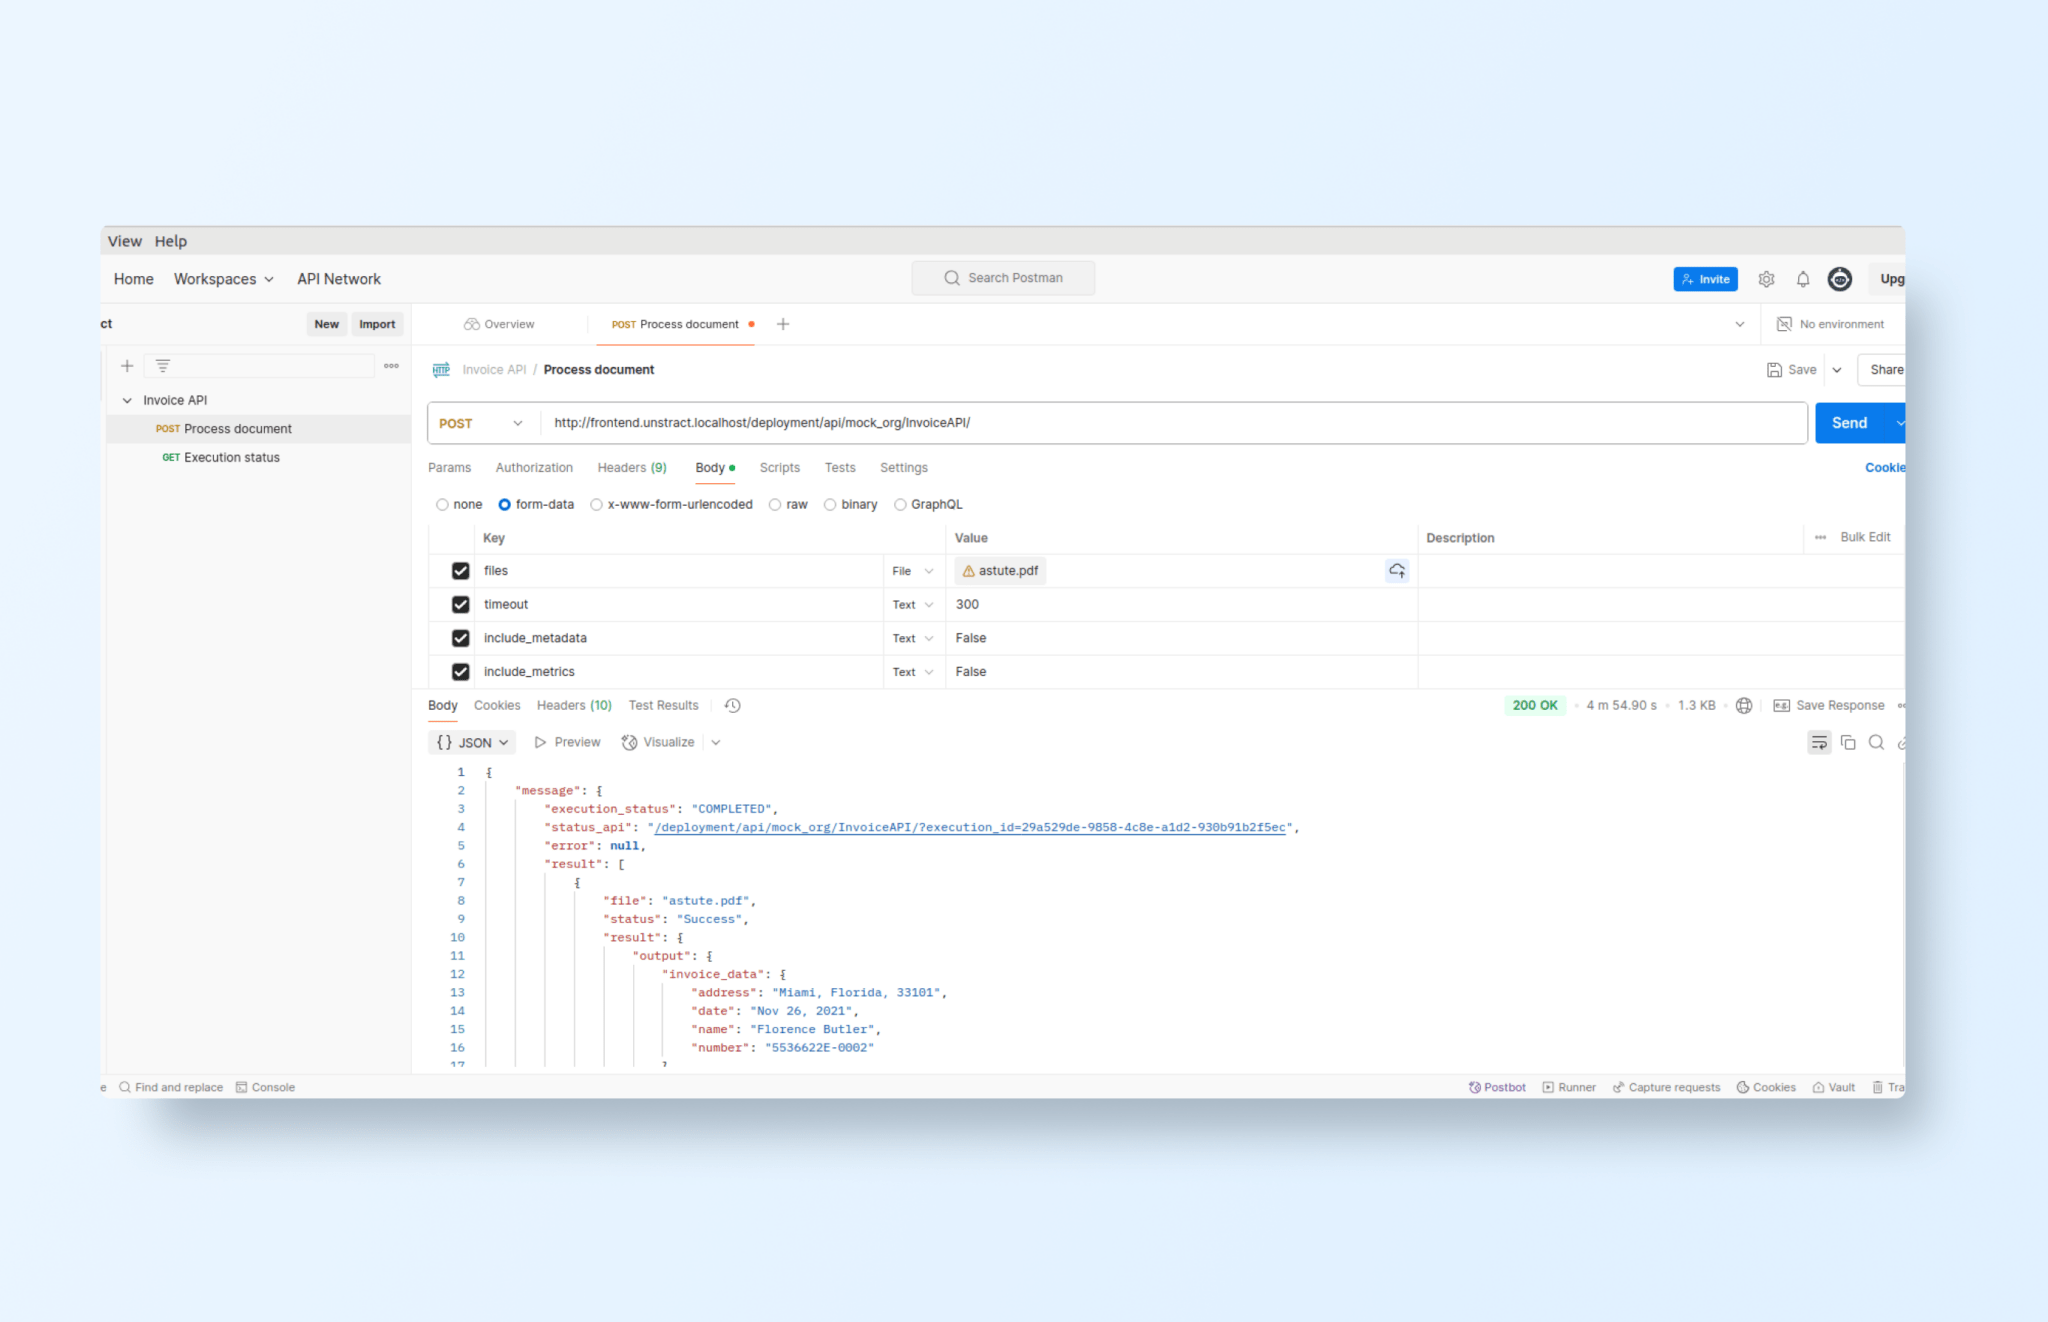
Task: Uncheck the files form-data row
Action: 460,570
